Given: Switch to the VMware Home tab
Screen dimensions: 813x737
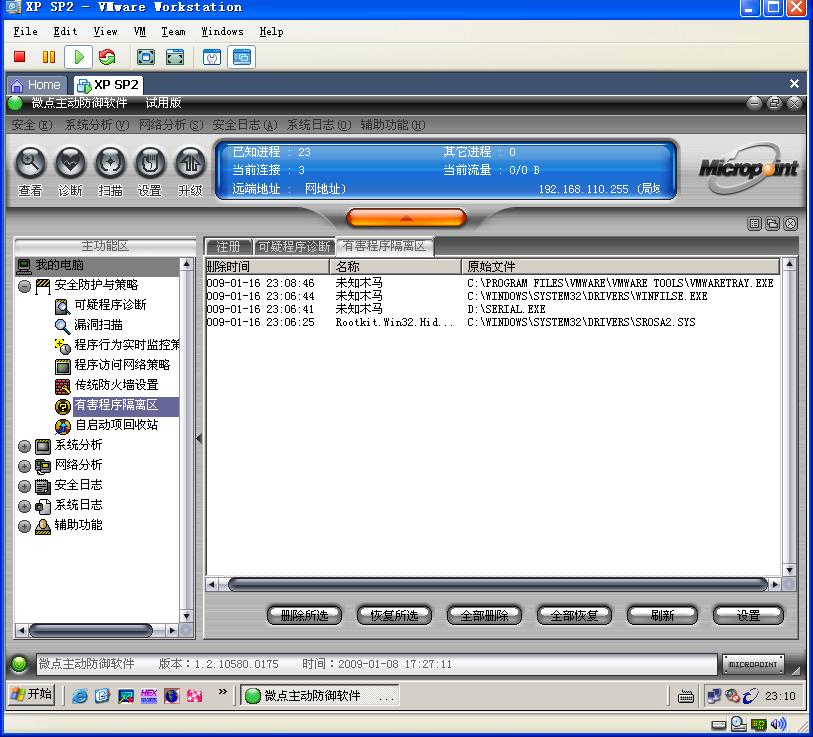Looking at the screenshot, I should click(x=36, y=85).
